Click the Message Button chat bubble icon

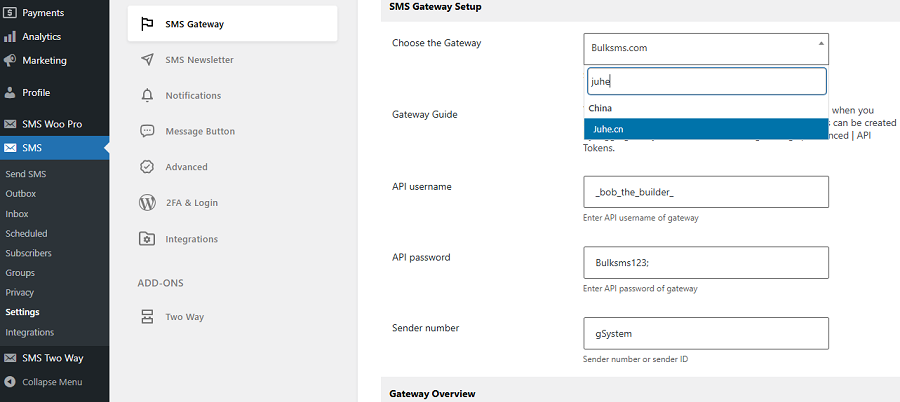[147, 131]
